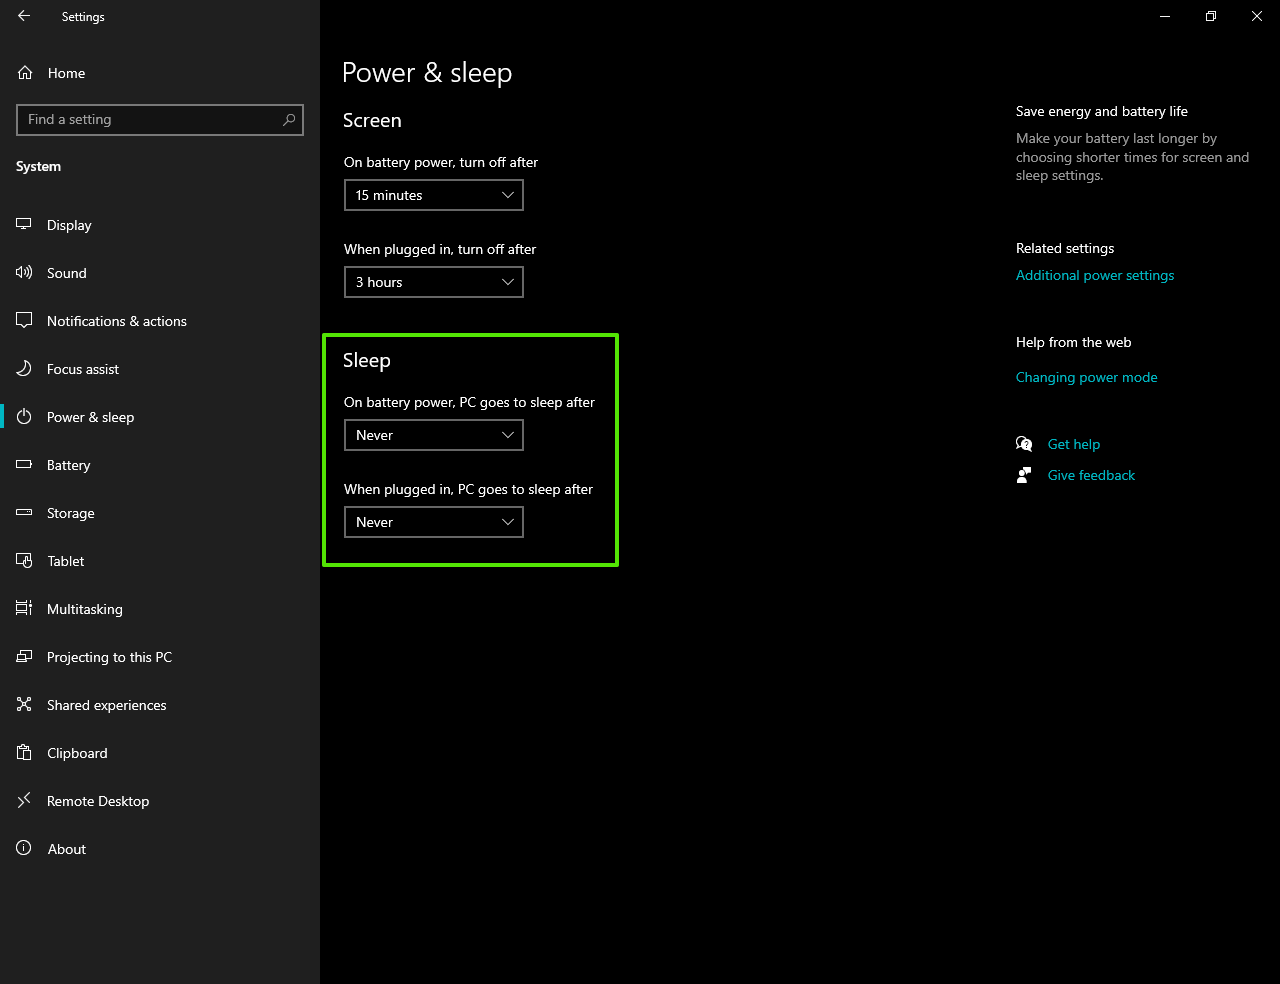Select Power & sleep in sidebar
This screenshot has height=984, width=1280.
point(160,417)
